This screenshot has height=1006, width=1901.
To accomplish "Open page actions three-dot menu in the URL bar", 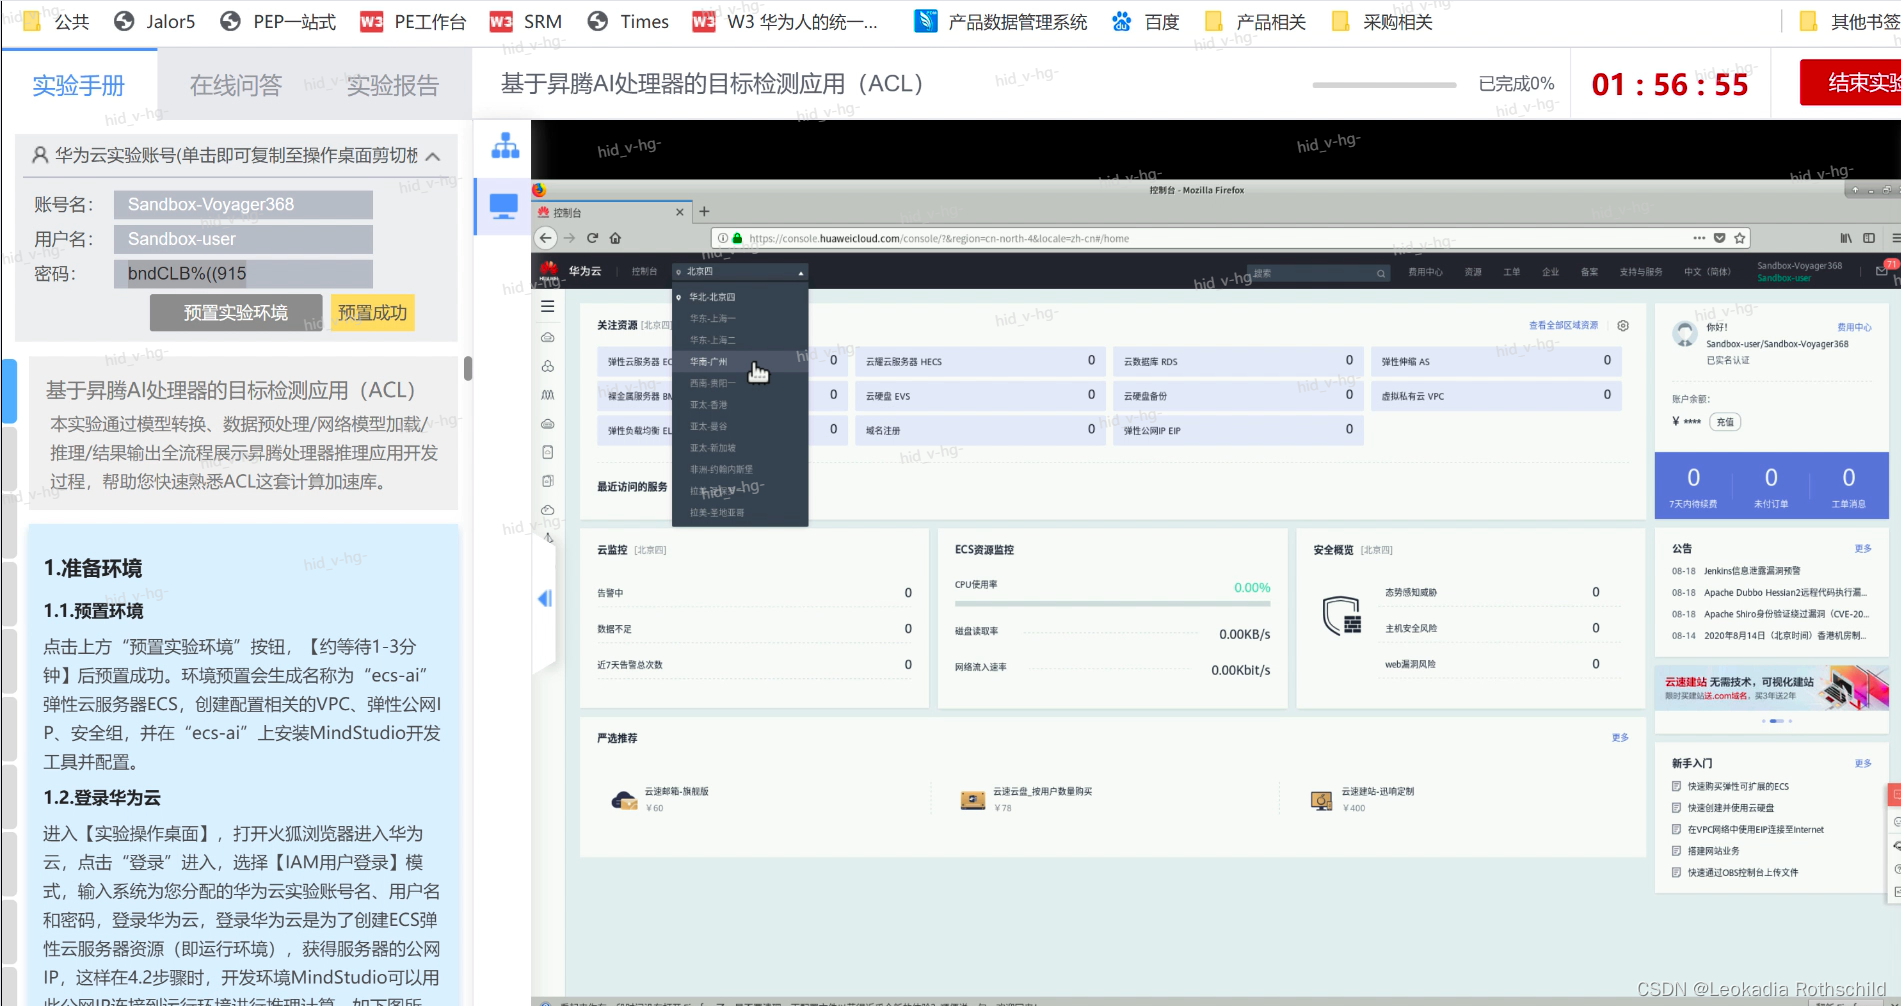I will pos(1699,238).
